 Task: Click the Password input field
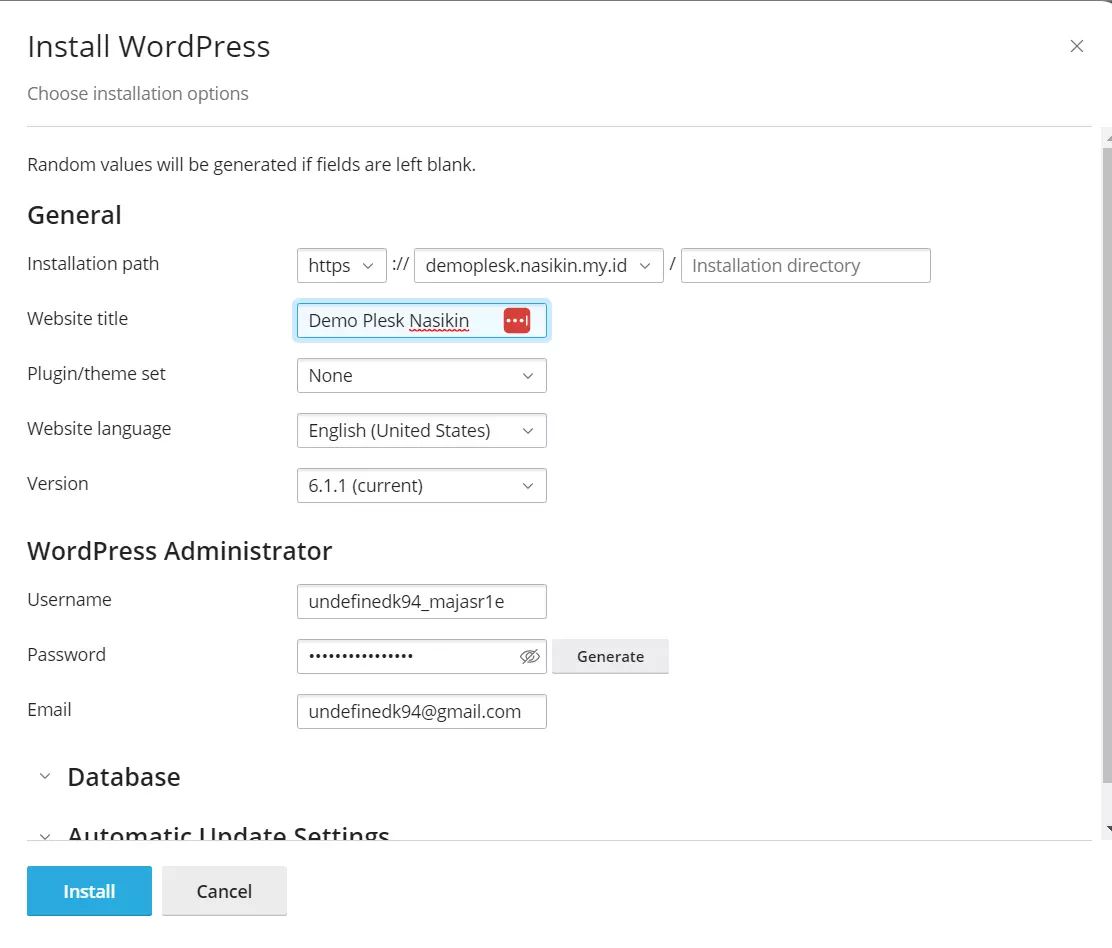[x=421, y=656]
